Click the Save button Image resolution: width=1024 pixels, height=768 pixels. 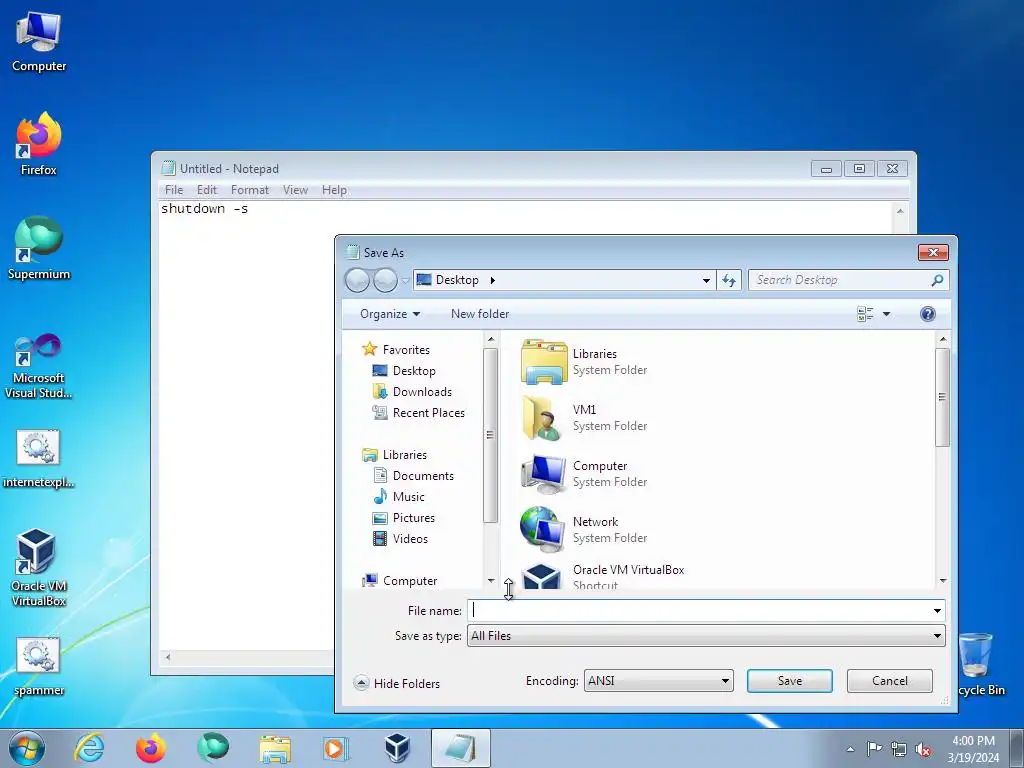click(x=790, y=680)
